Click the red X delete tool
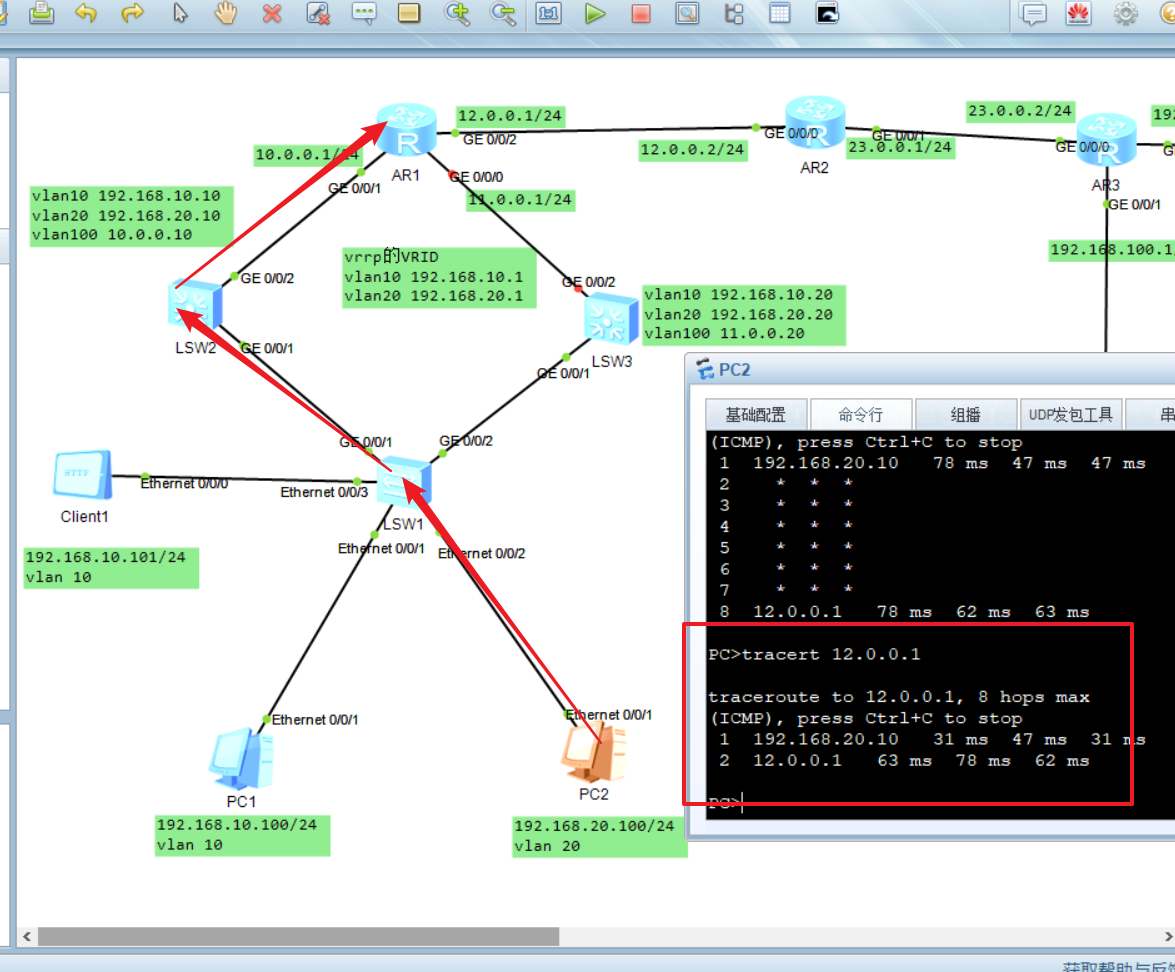This screenshot has height=972, width=1175. 272,13
